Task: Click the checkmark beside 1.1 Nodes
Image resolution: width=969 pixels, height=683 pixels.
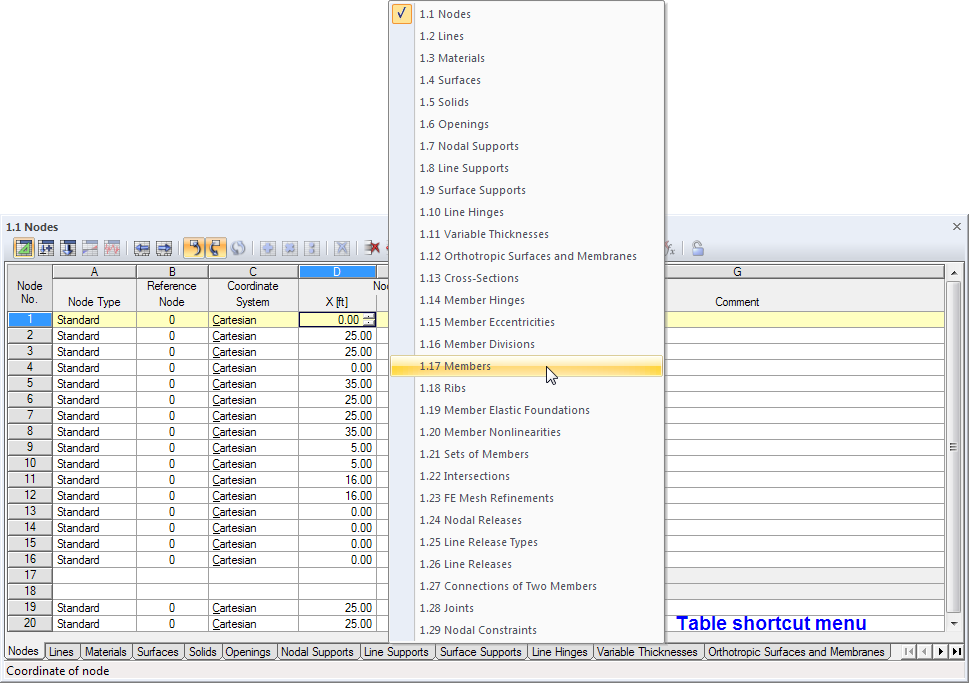Action: click(x=401, y=14)
